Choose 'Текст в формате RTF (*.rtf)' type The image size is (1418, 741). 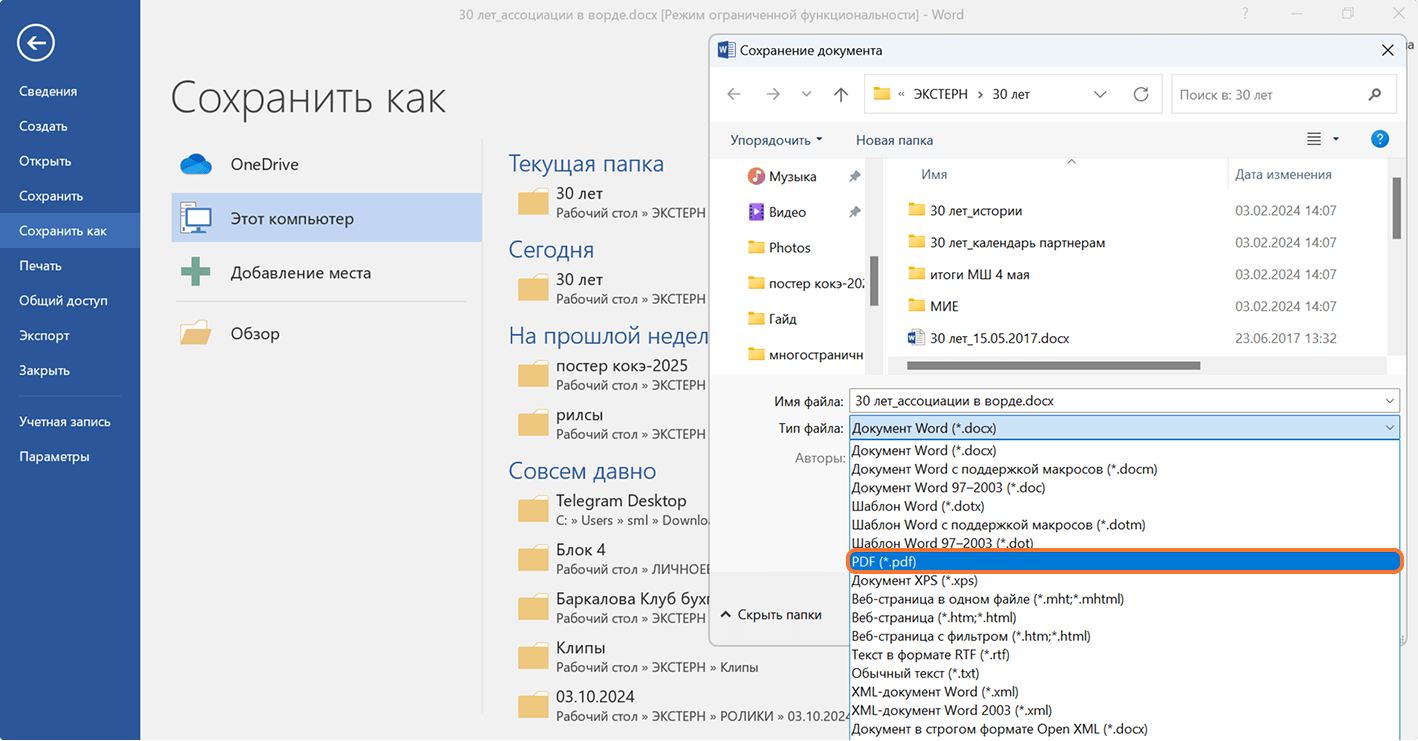point(1124,654)
